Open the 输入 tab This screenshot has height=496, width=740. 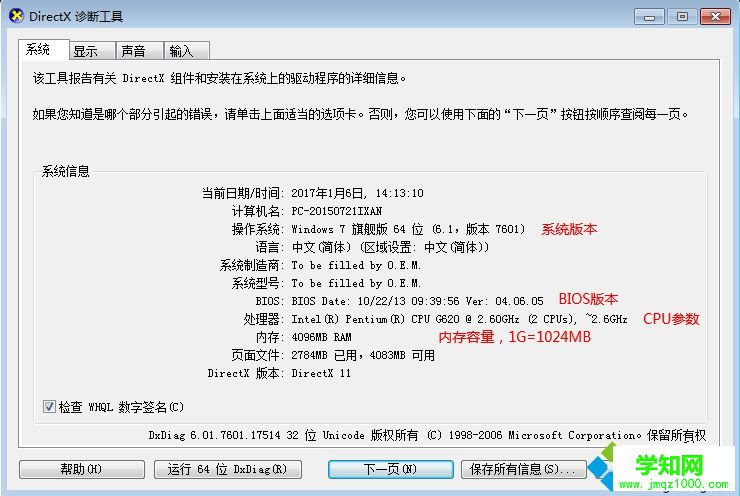[186, 51]
